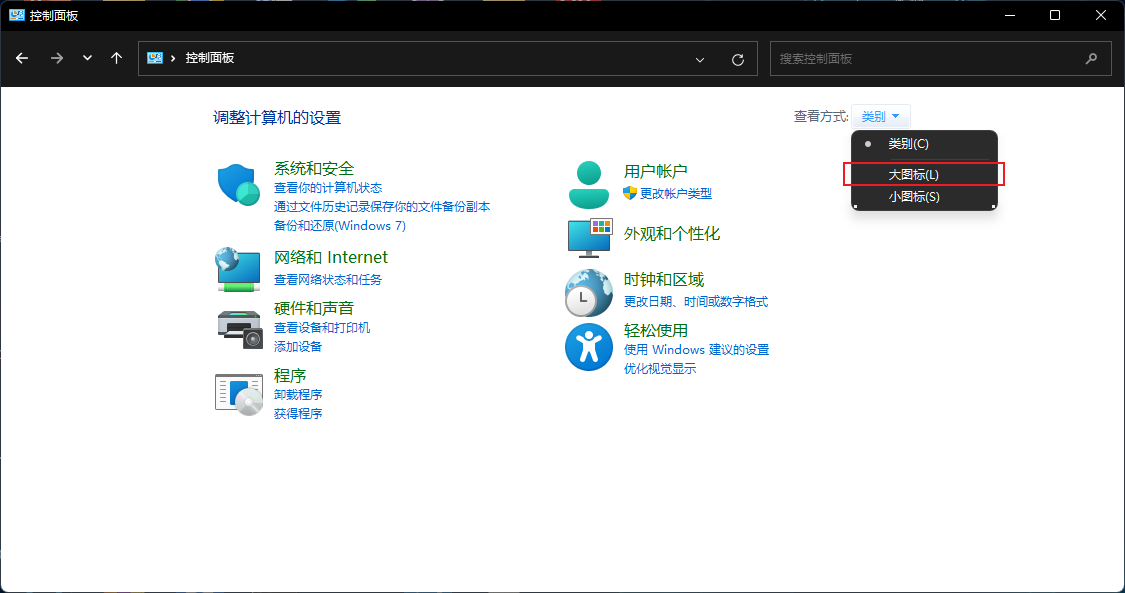Open 用户帐户 icon
Image resolution: width=1125 pixels, height=593 pixels.
coord(588,182)
